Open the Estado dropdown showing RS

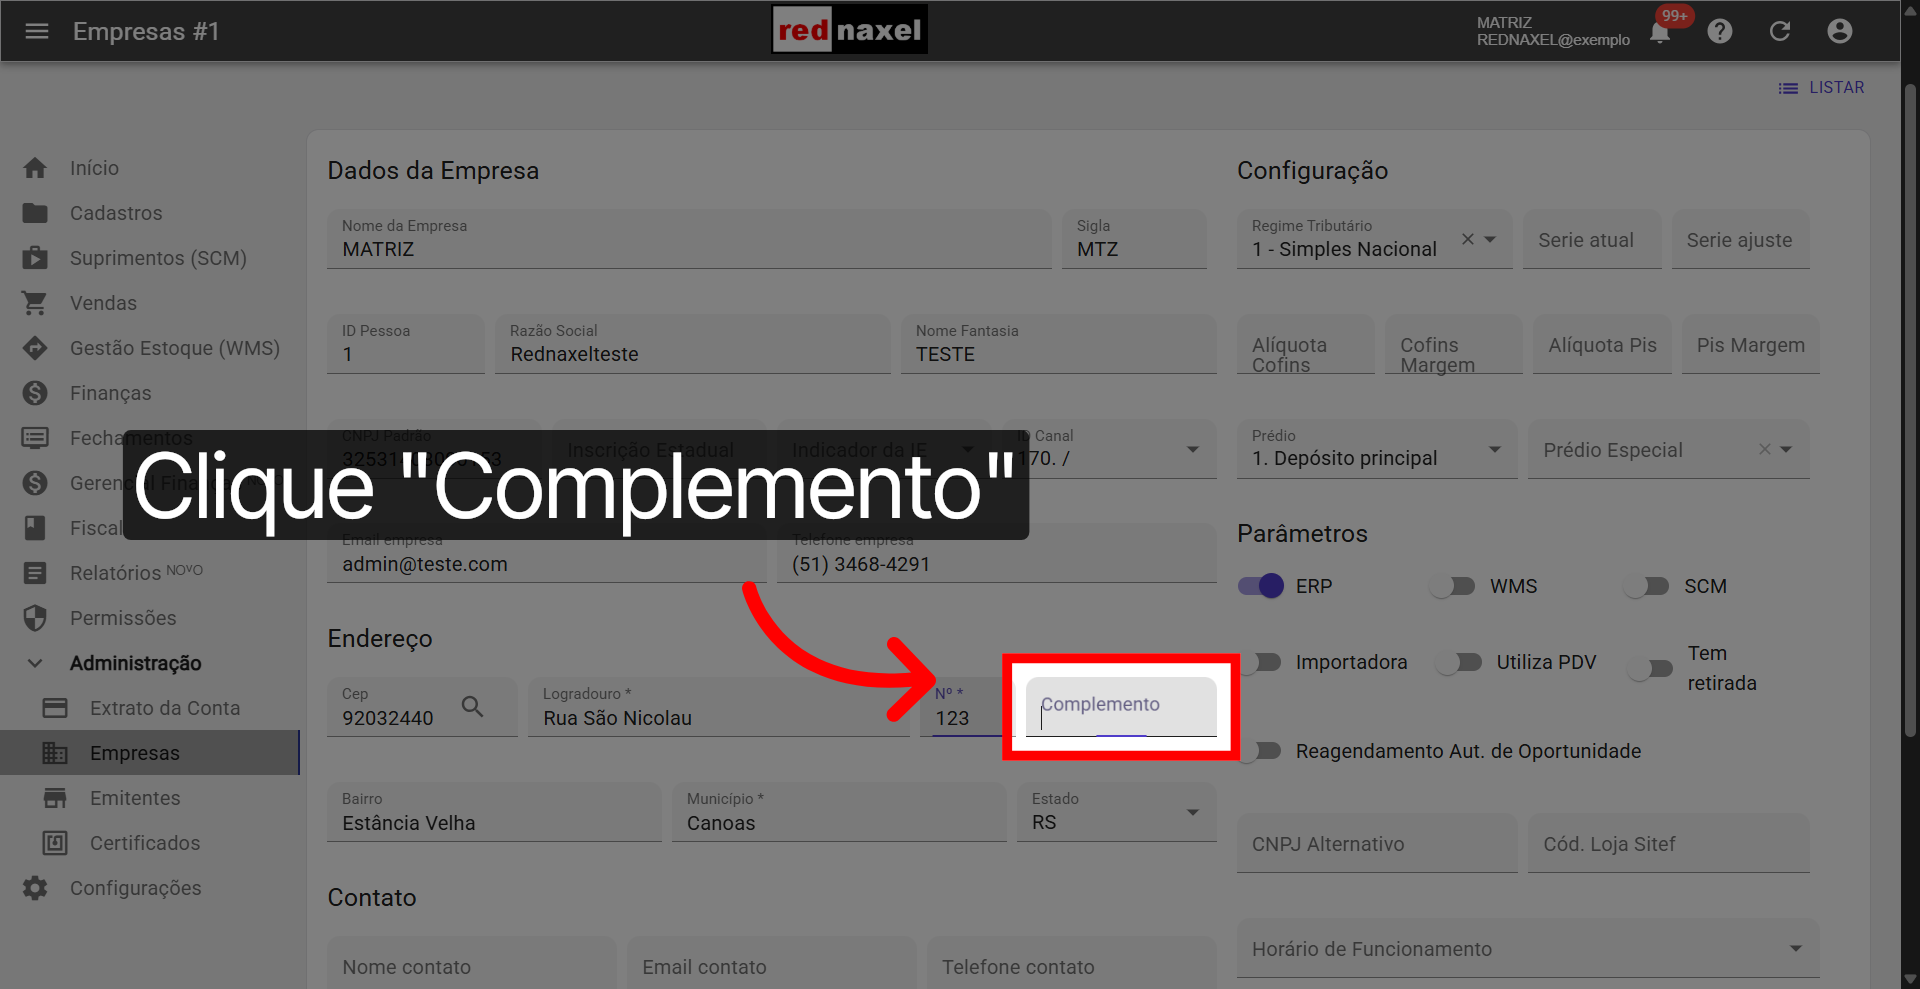point(1191,813)
